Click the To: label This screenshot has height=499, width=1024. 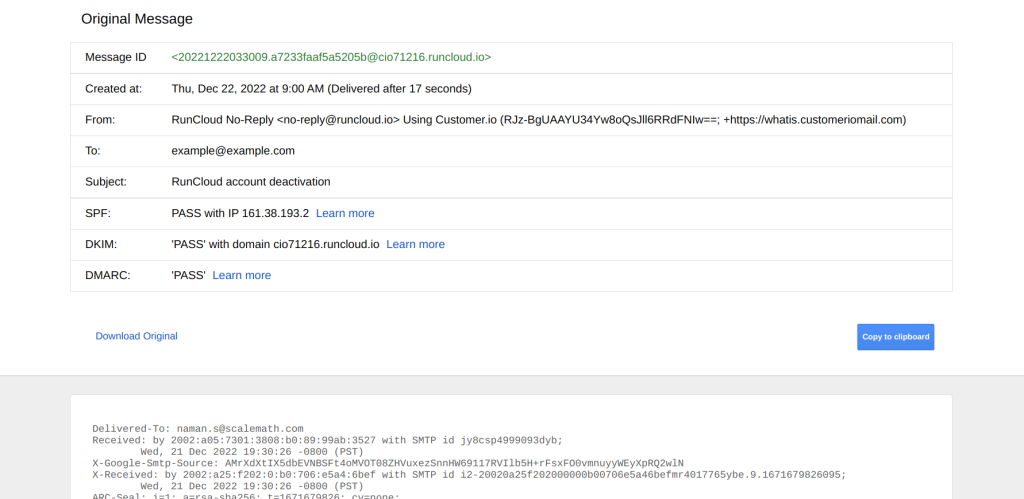coord(93,150)
